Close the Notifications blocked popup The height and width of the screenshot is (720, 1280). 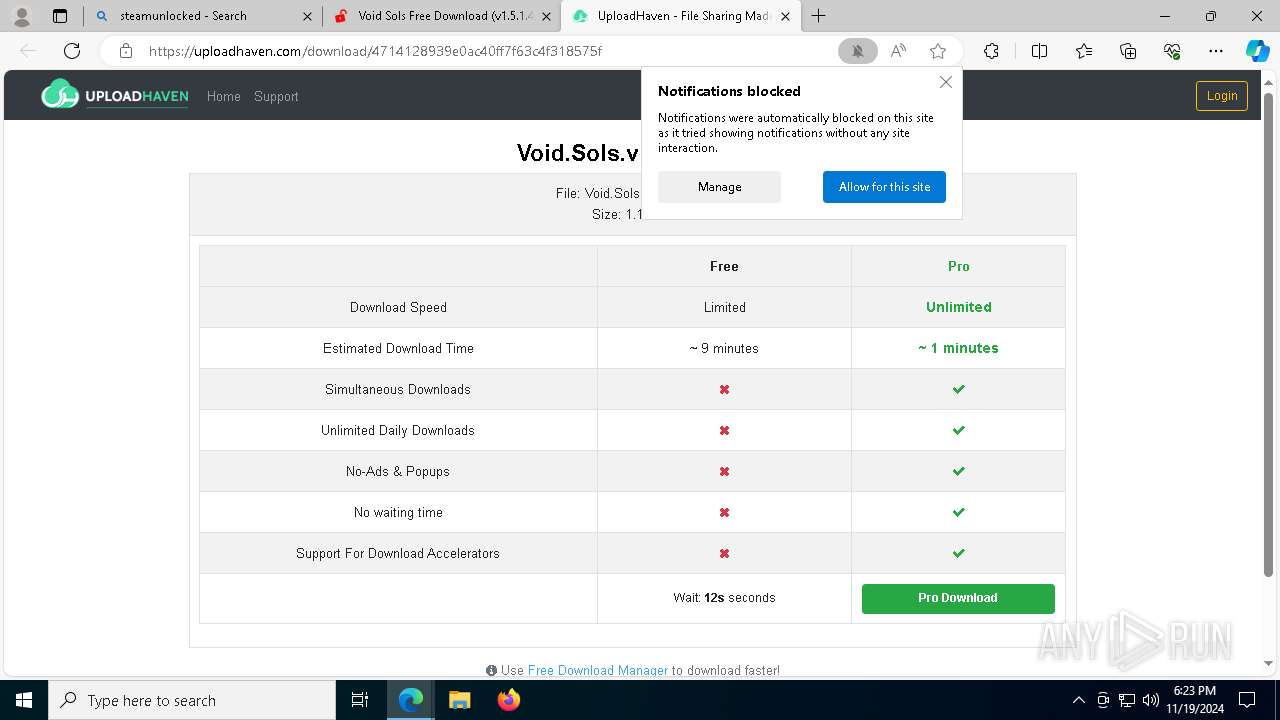click(x=946, y=82)
